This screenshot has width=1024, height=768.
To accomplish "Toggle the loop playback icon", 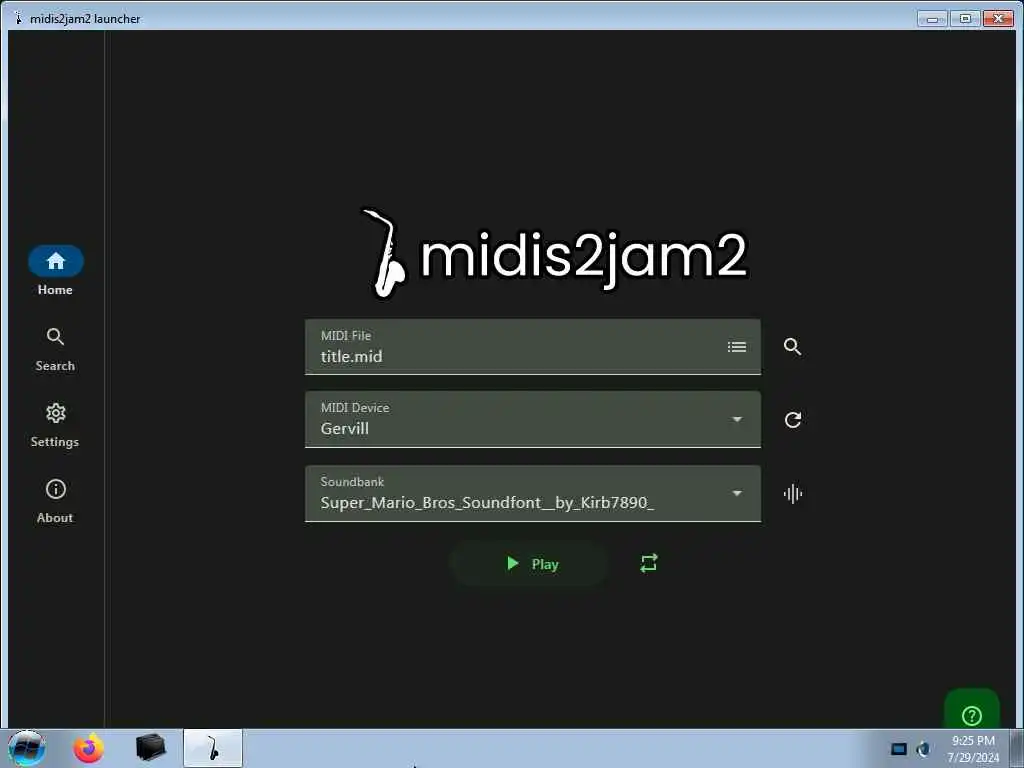I will (648, 563).
